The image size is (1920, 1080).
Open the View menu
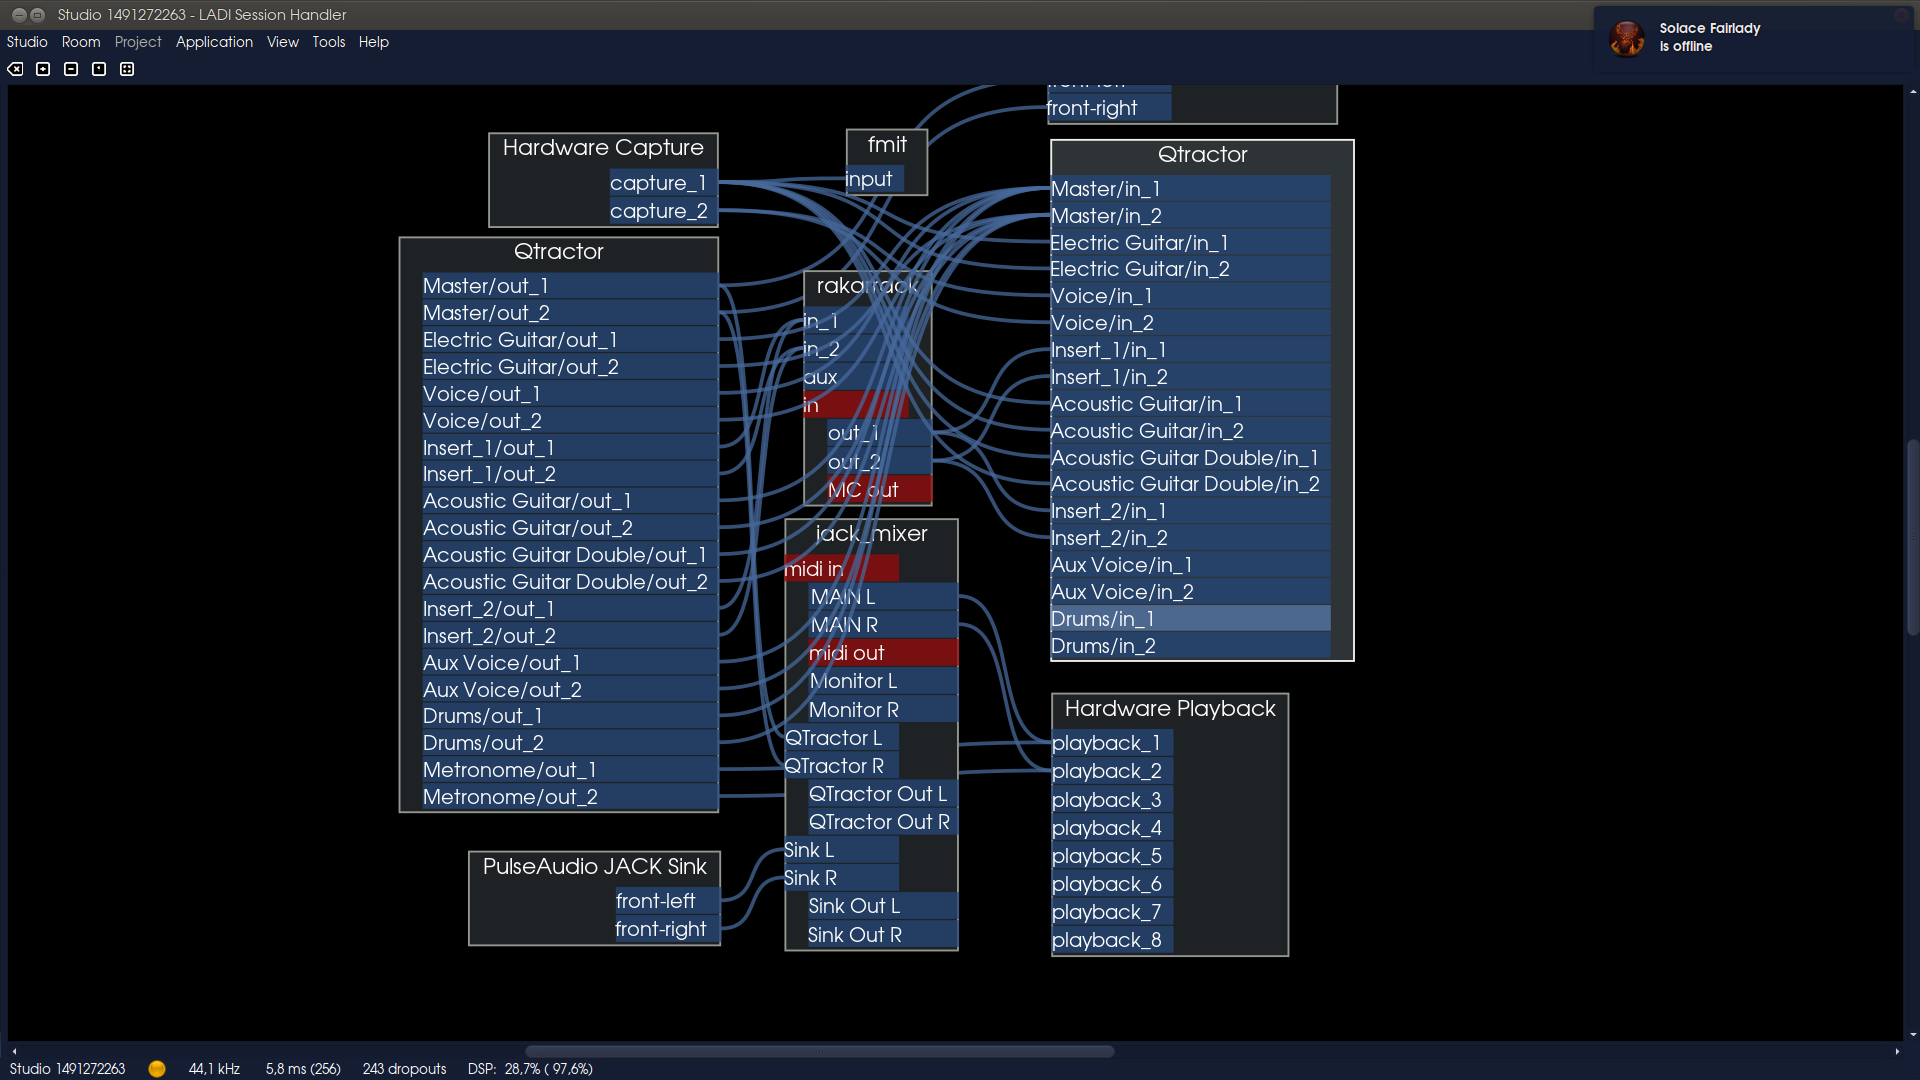tap(283, 42)
